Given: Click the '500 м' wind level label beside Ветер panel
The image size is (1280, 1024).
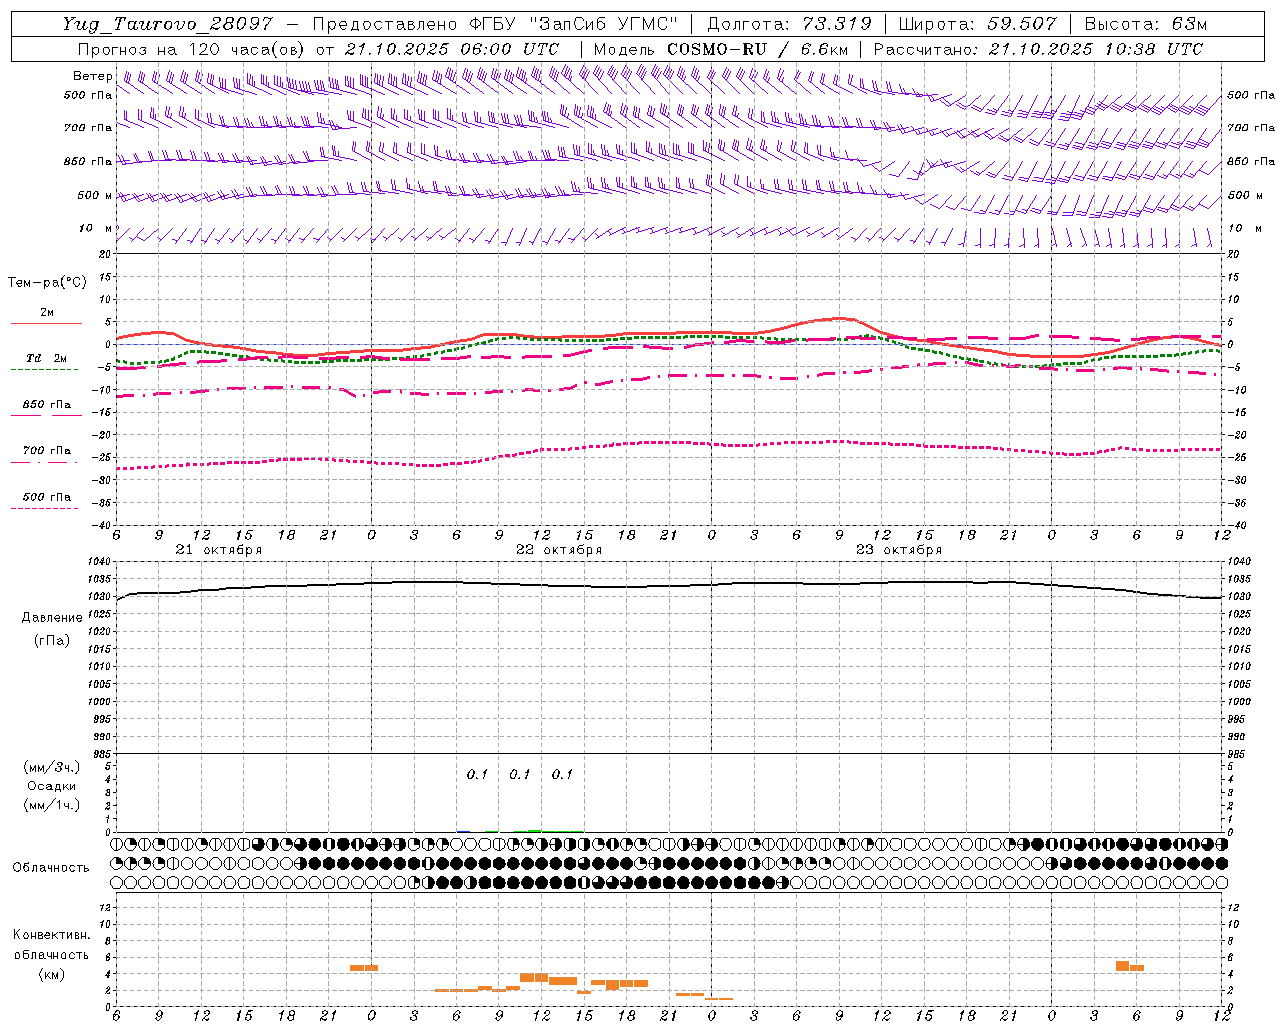Looking at the screenshot, I should coord(95,196).
